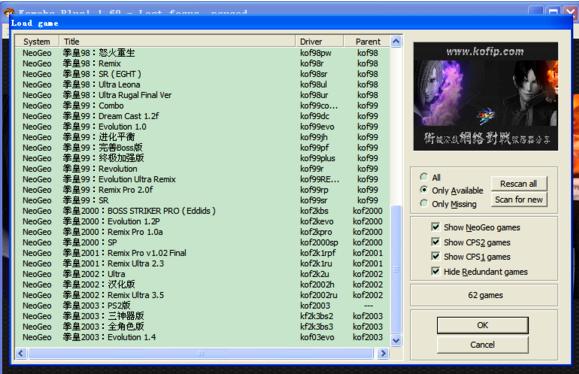
Task: Select '99 : Dream Cast 1.2f' entry
Action: 202,116
